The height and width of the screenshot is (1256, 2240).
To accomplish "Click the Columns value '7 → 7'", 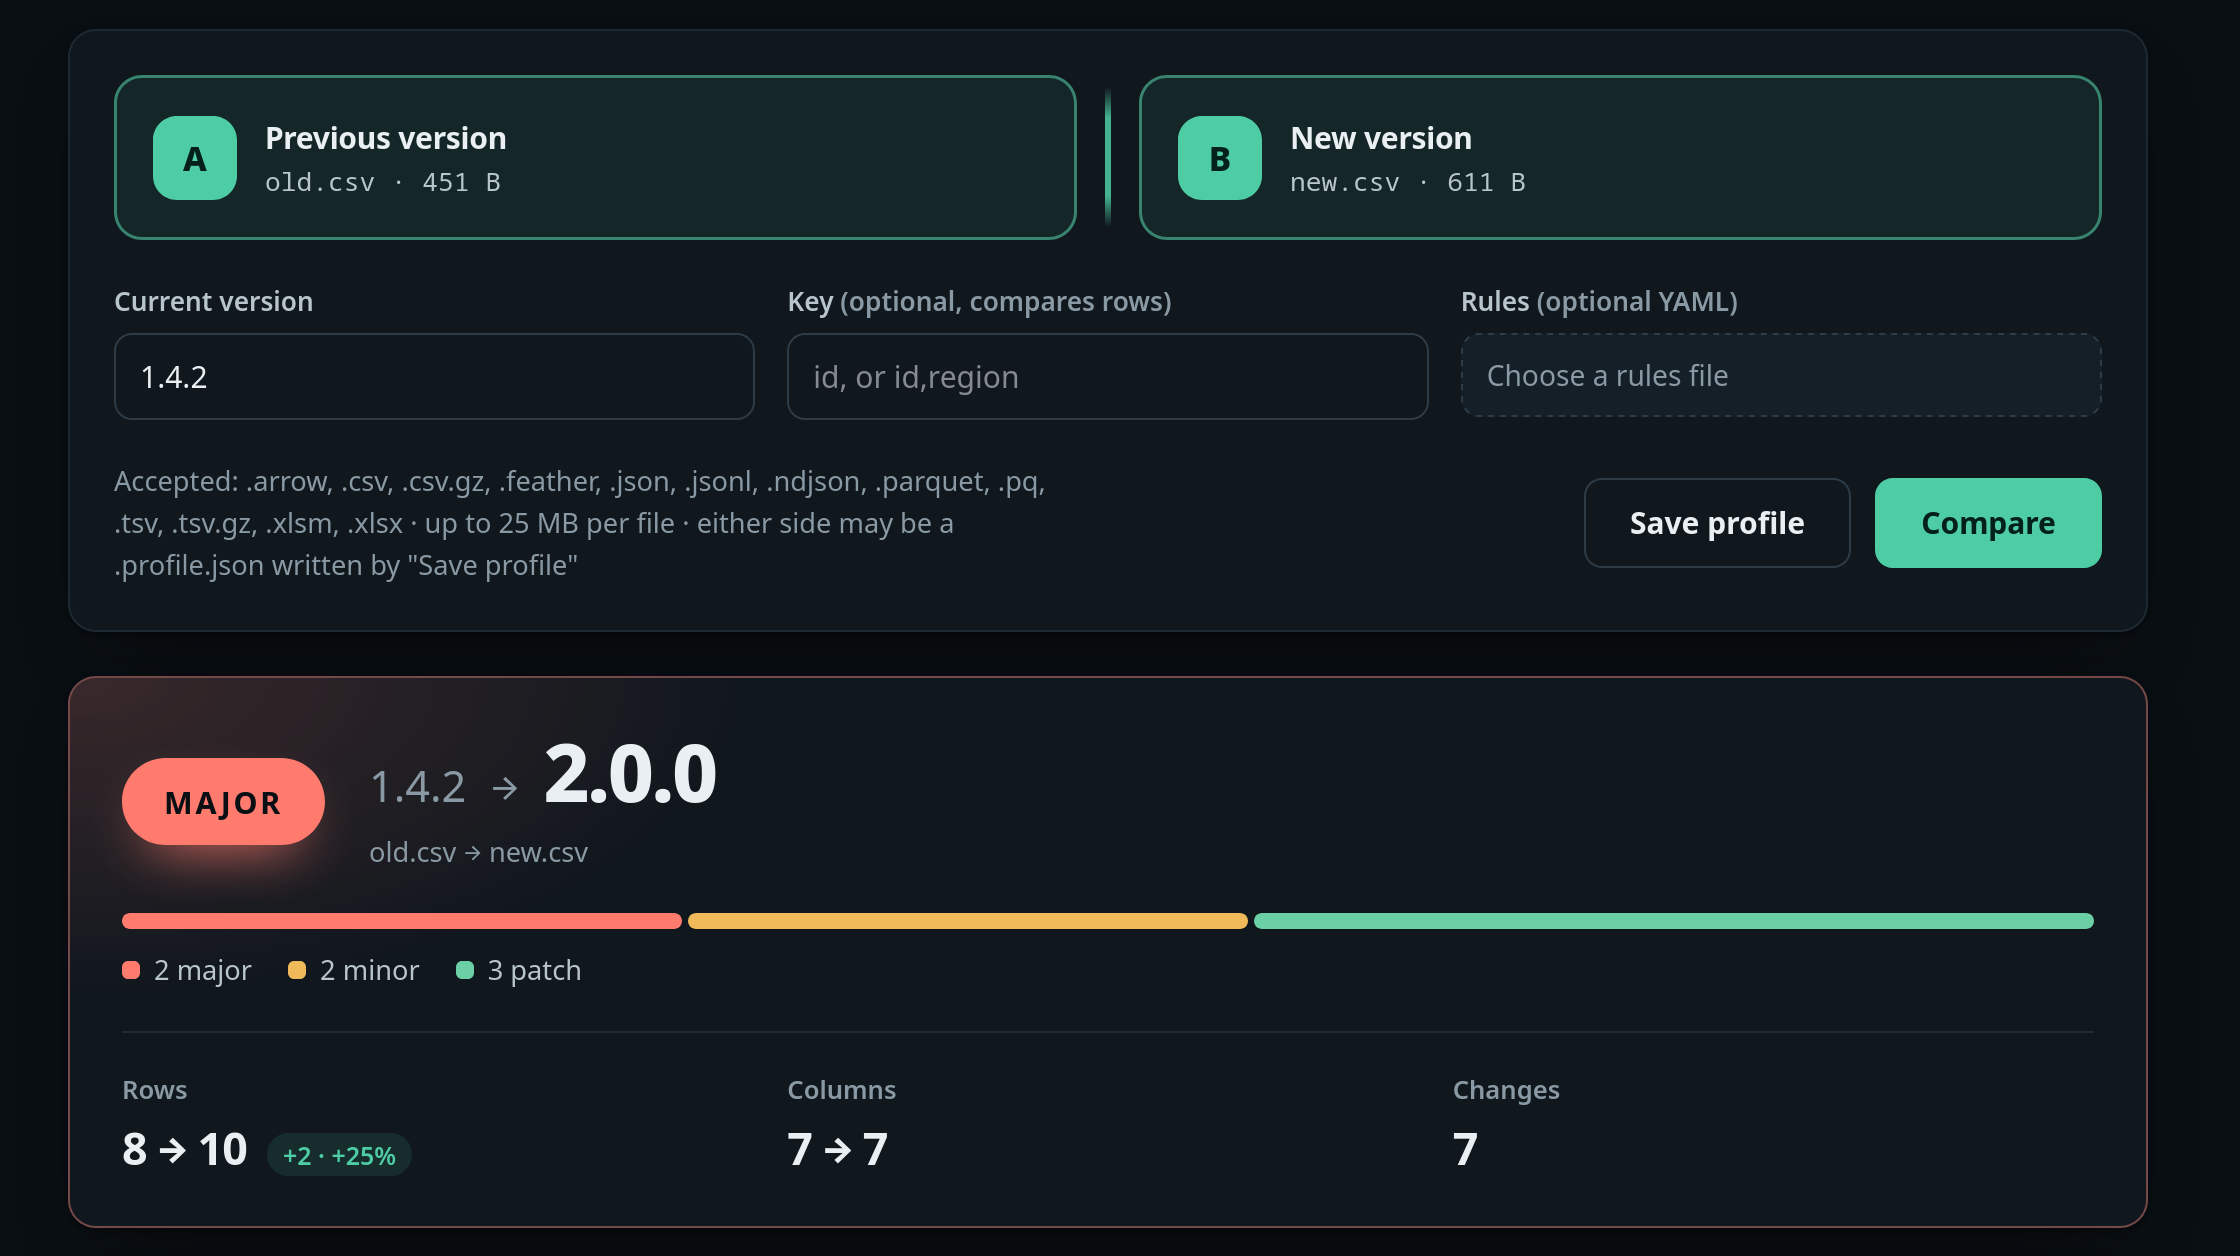I will tap(838, 1149).
